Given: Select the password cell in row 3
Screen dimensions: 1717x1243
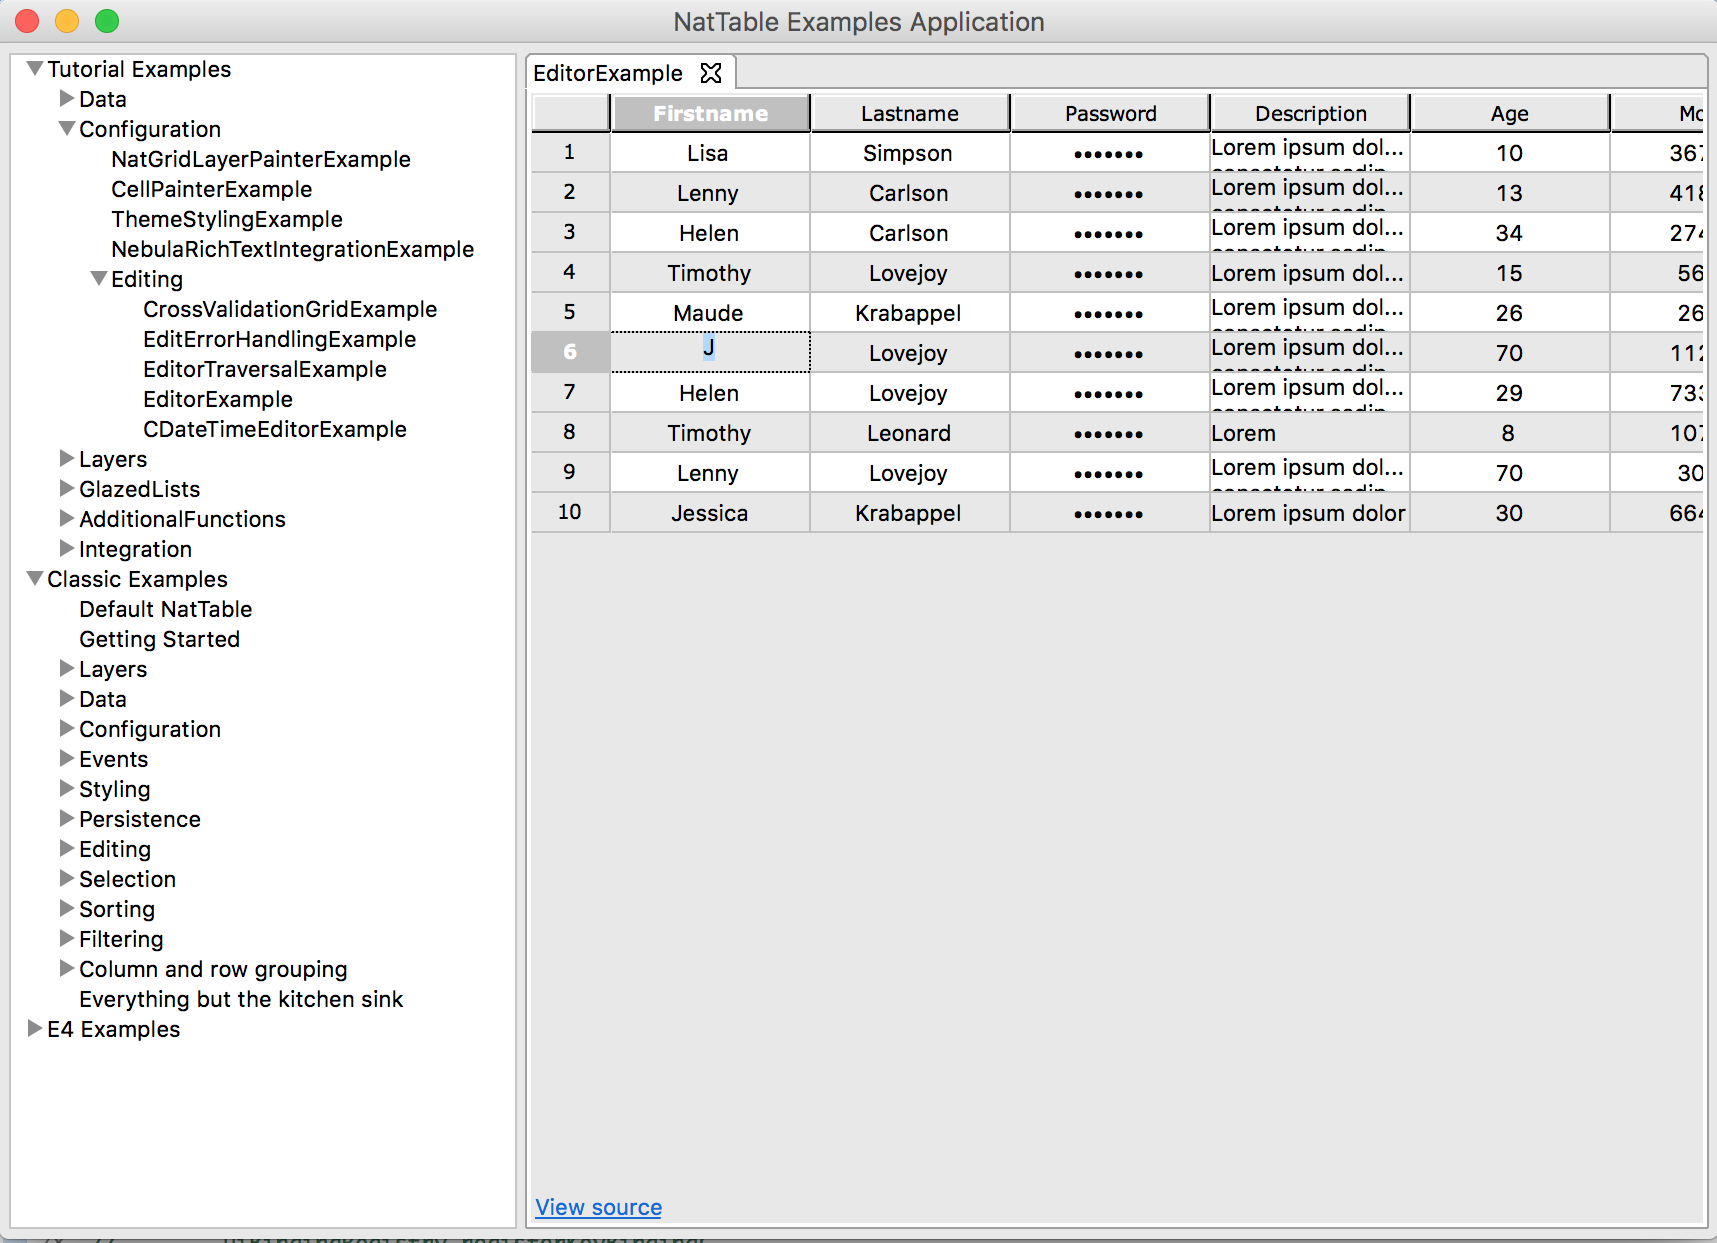Looking at the screenshot, I should 1110,232.
